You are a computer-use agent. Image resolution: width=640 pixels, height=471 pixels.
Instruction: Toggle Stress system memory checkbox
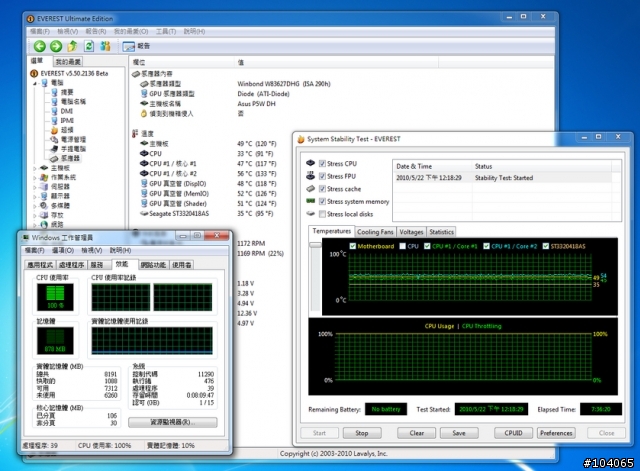point(322,202)
